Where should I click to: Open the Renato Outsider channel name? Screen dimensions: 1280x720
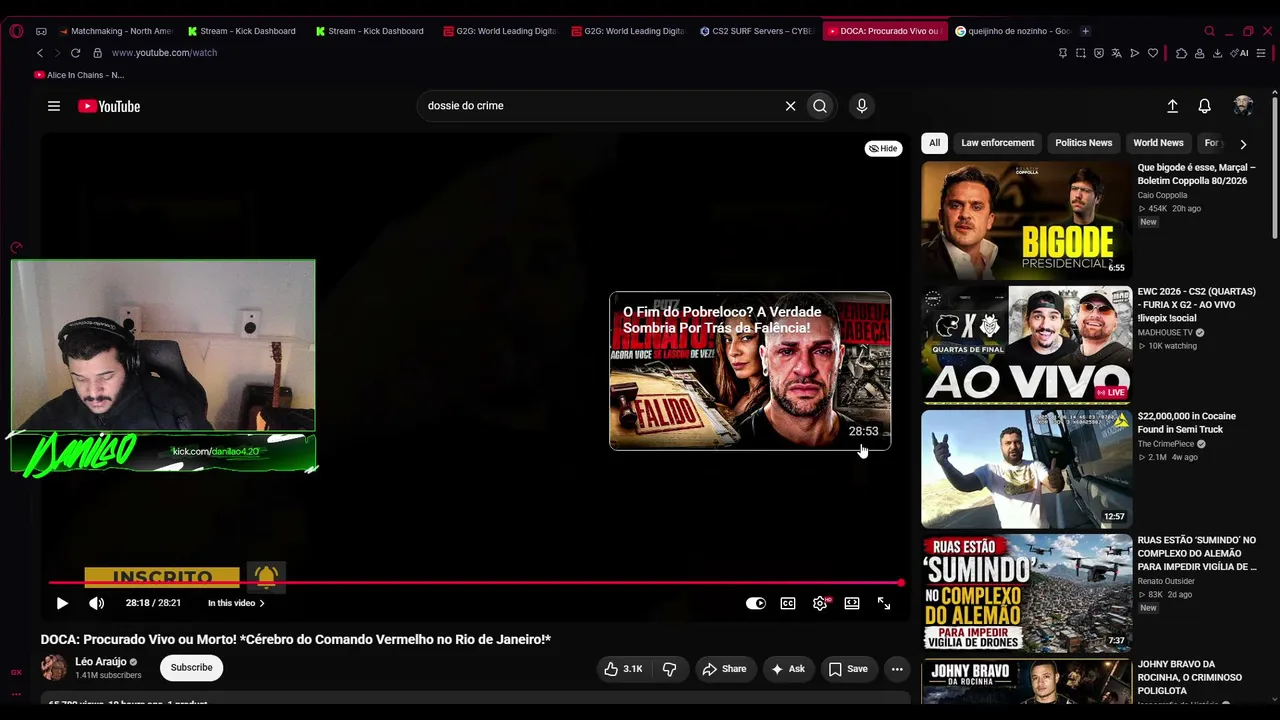(1166, 581)
